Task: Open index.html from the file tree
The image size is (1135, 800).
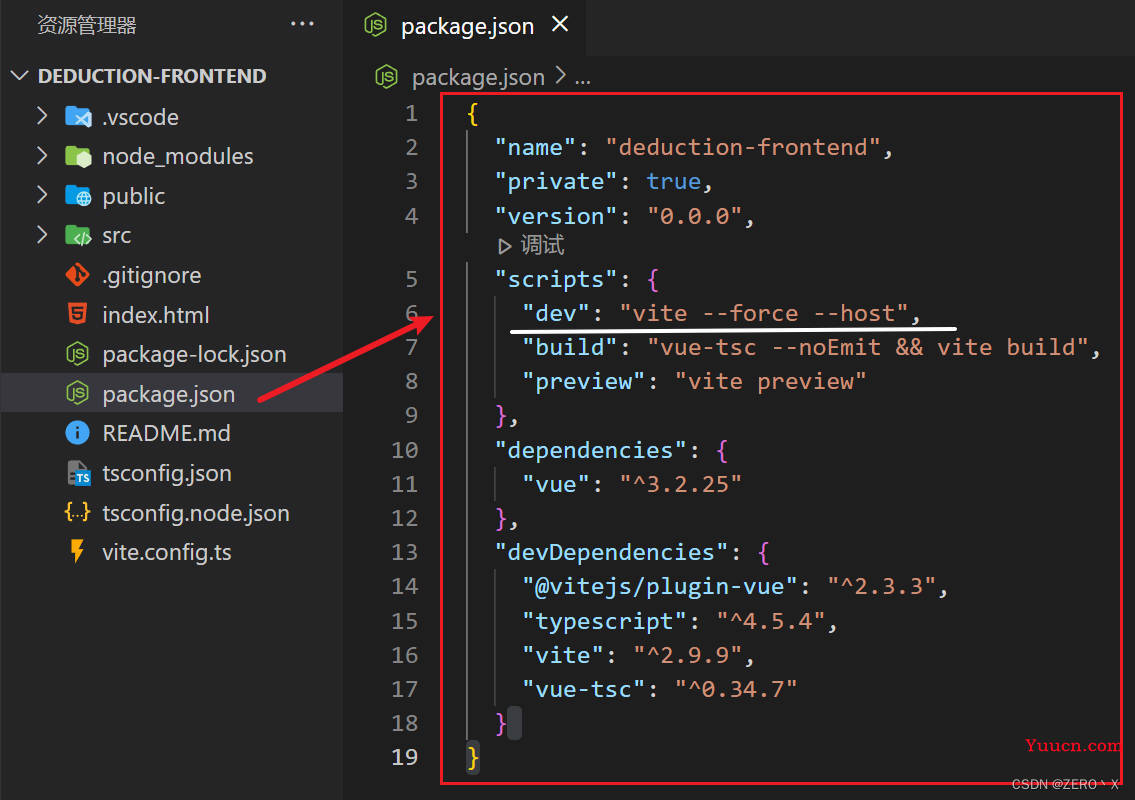Action: click(x=156, y=315)
